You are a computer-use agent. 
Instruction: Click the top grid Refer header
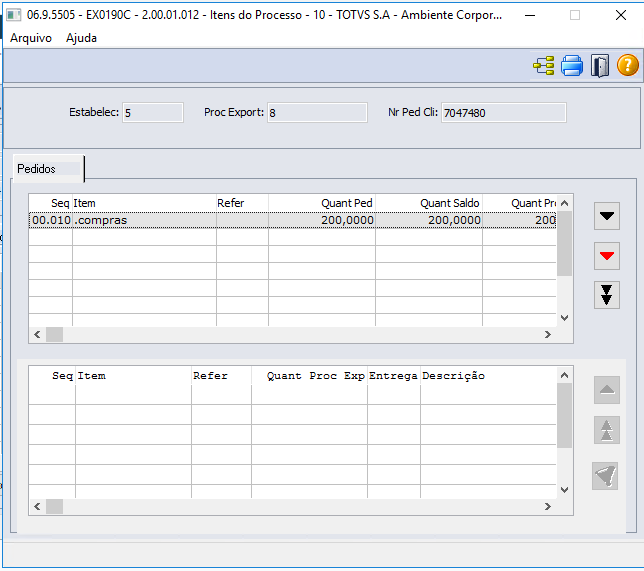(x=242, y=203)
